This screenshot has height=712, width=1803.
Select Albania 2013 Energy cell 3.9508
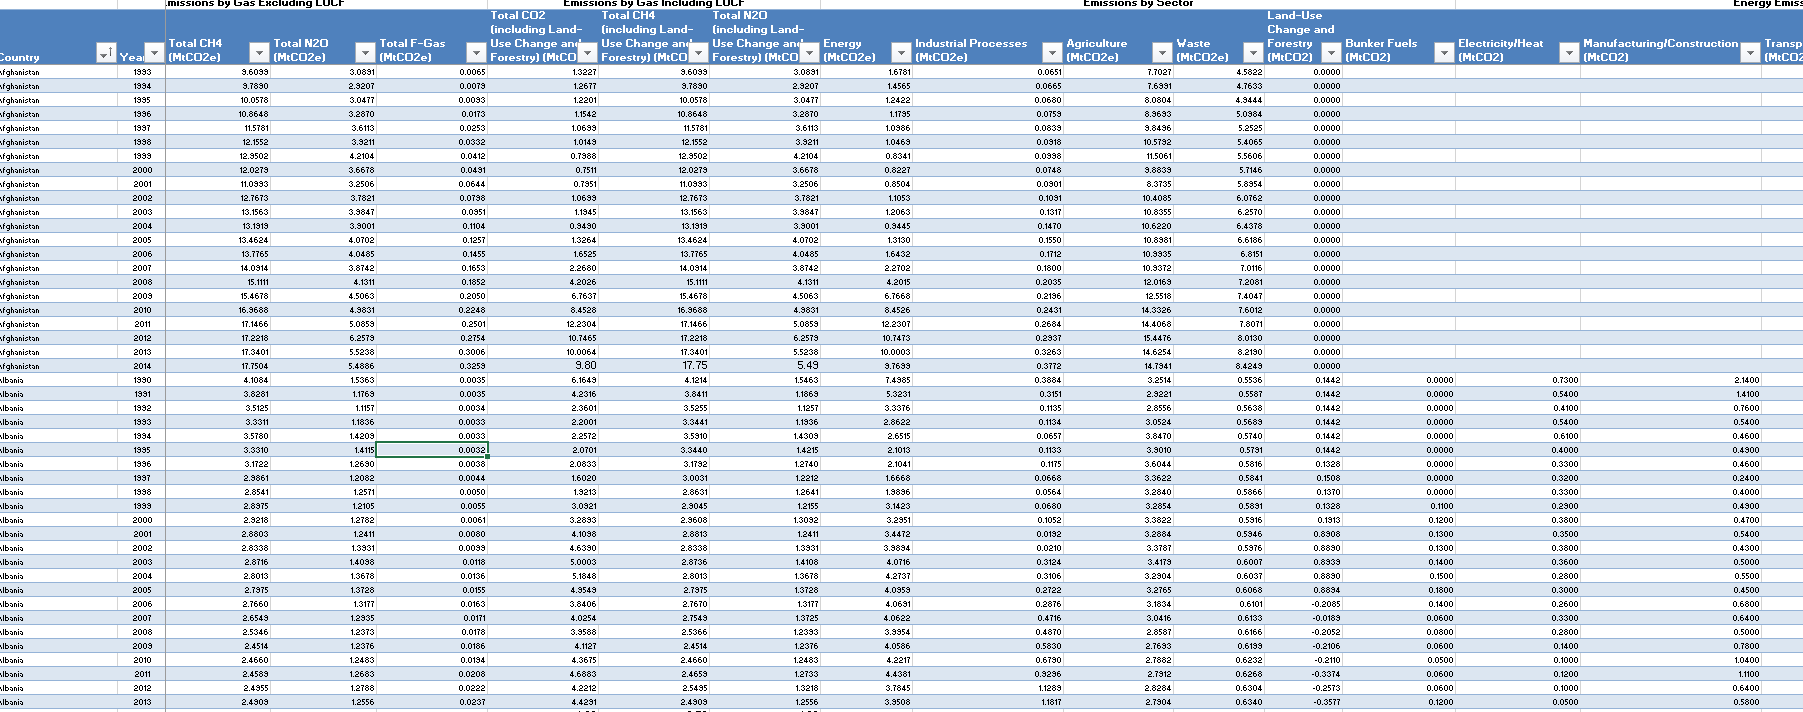(x=866, y=702)
